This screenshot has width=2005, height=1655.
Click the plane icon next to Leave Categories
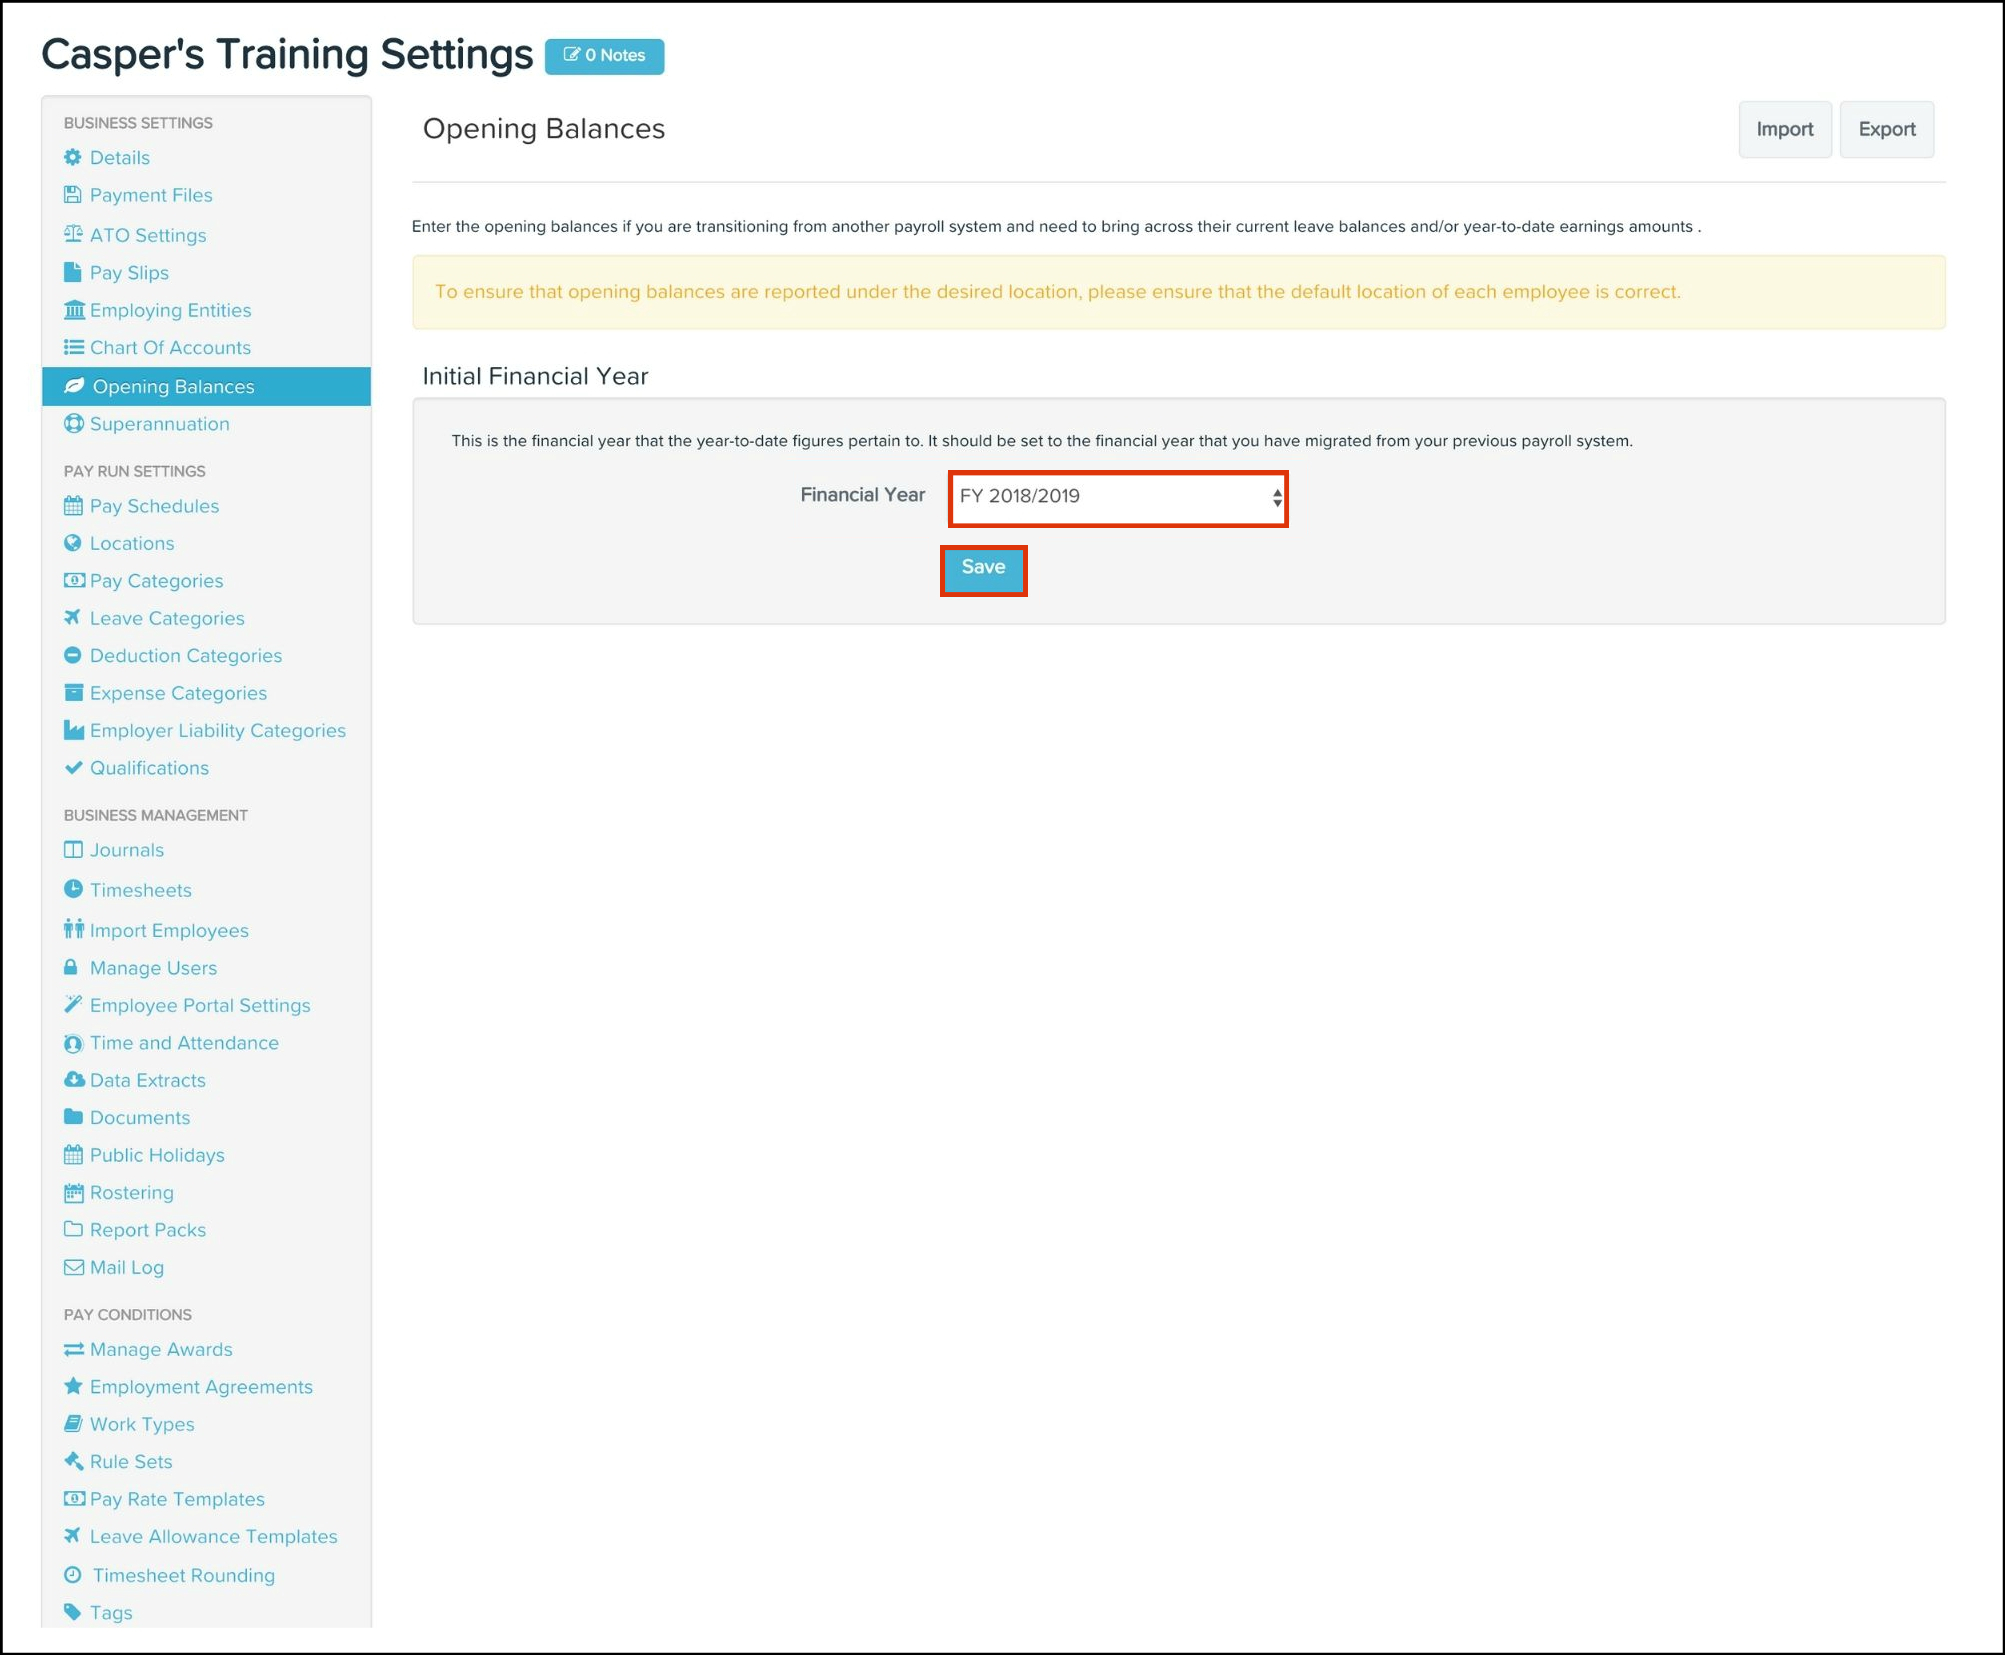coord(72,618)
